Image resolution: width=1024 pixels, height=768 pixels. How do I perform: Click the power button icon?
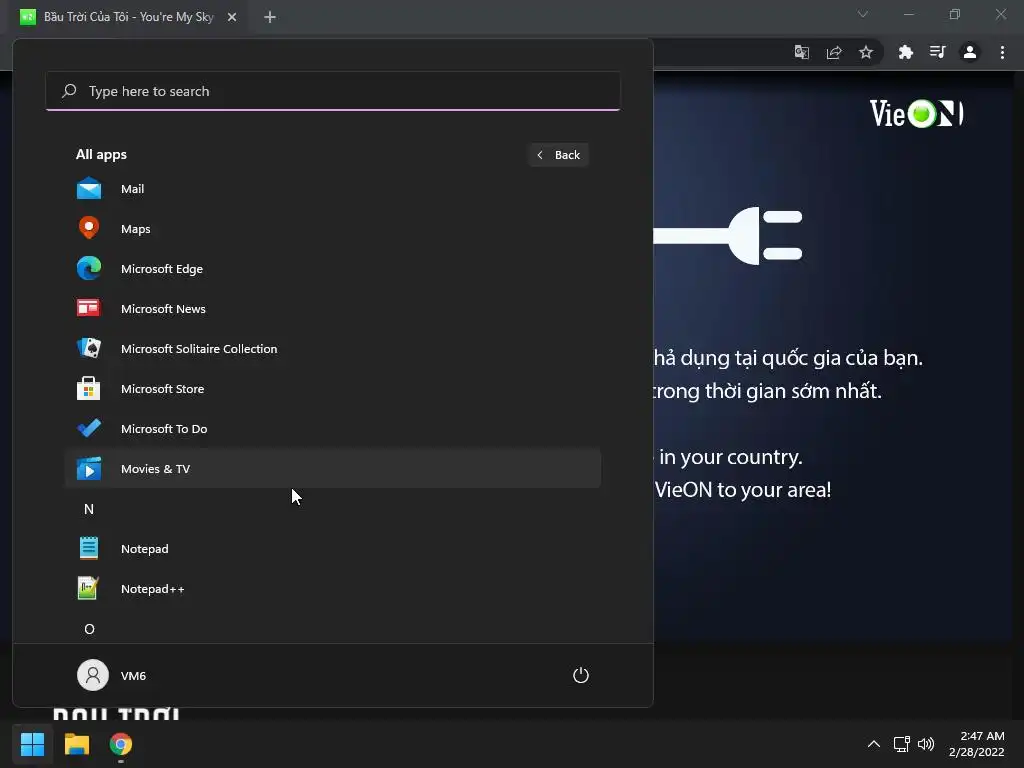581,675
